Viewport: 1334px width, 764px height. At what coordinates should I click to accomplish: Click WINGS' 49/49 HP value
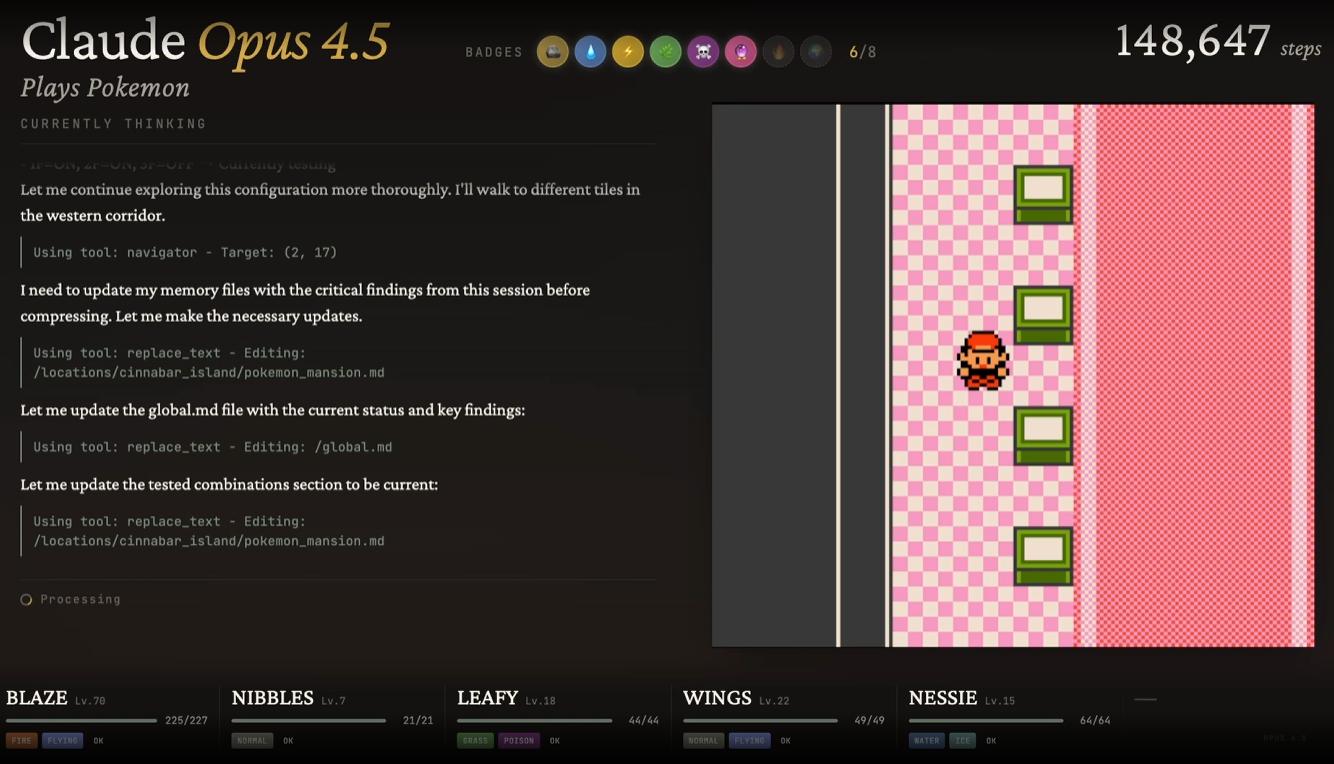(x=870, y=720)
